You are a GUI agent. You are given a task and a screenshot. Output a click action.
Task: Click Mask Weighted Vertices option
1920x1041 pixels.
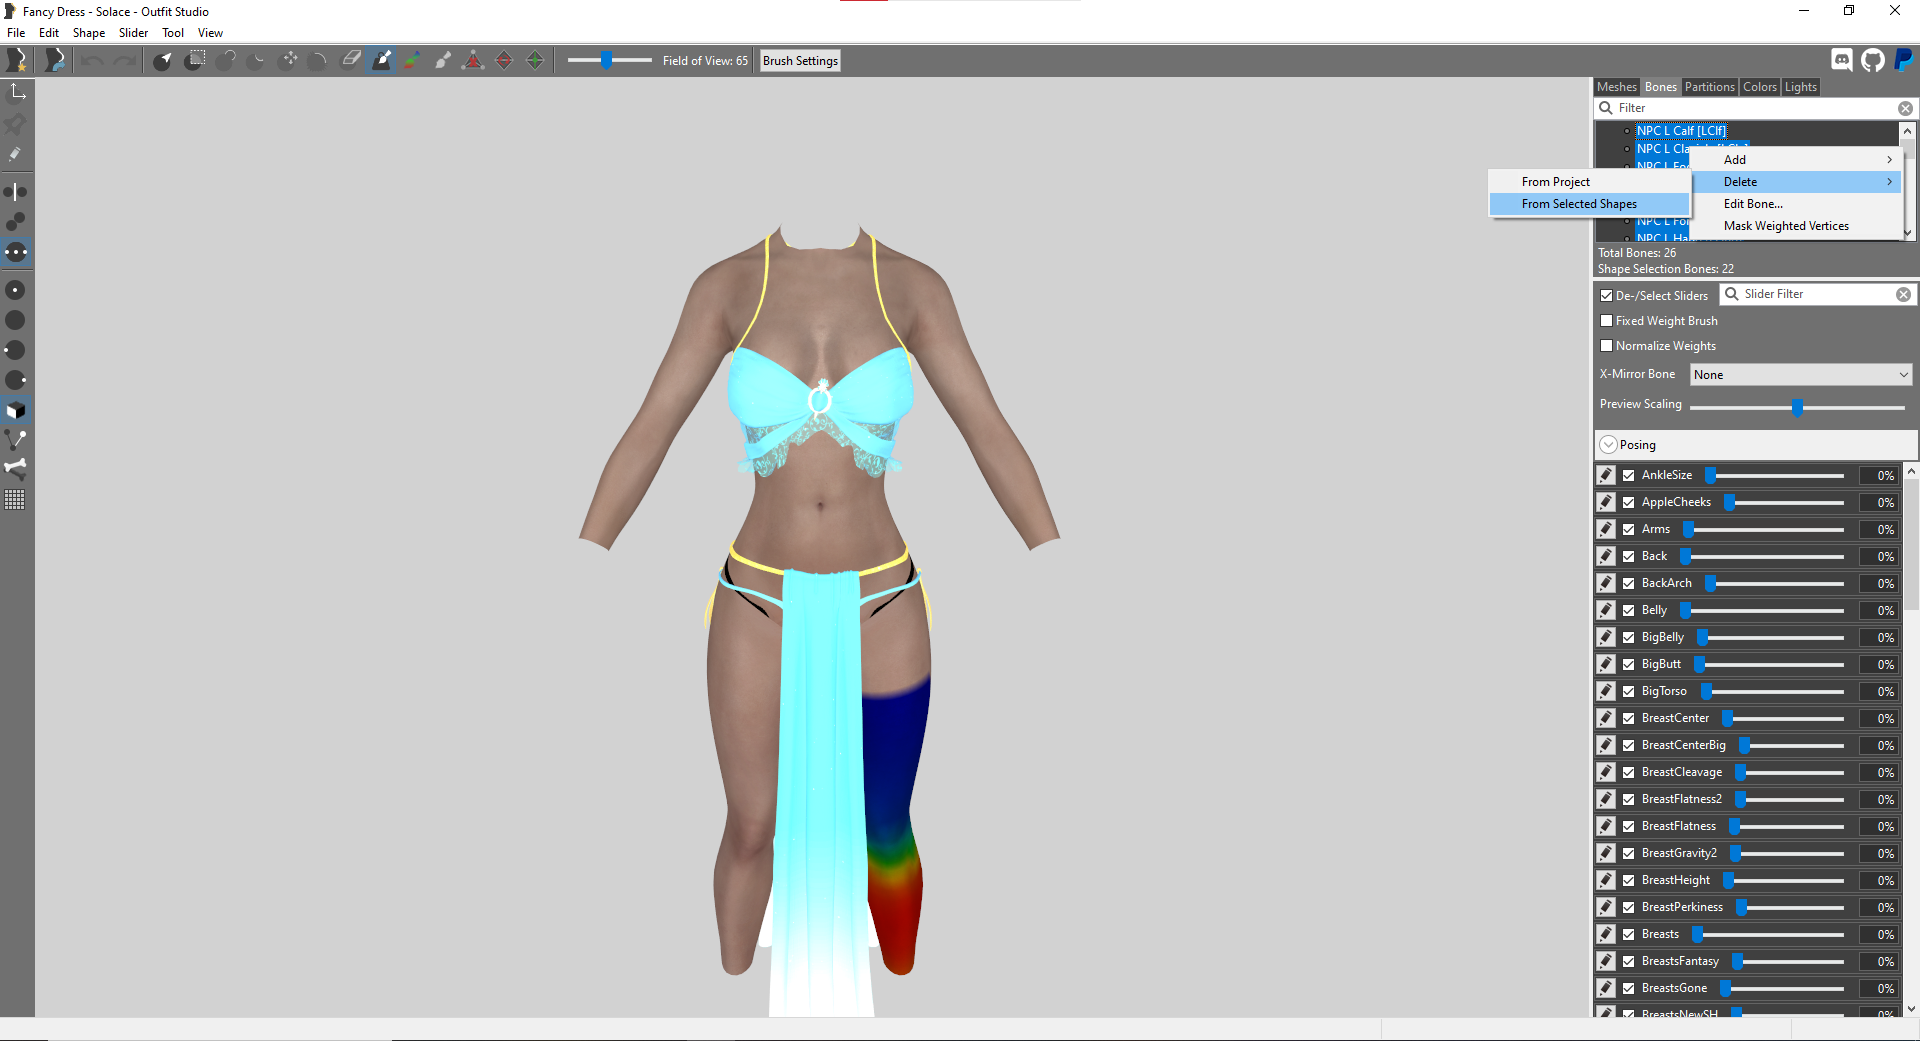click(1797, 226)
